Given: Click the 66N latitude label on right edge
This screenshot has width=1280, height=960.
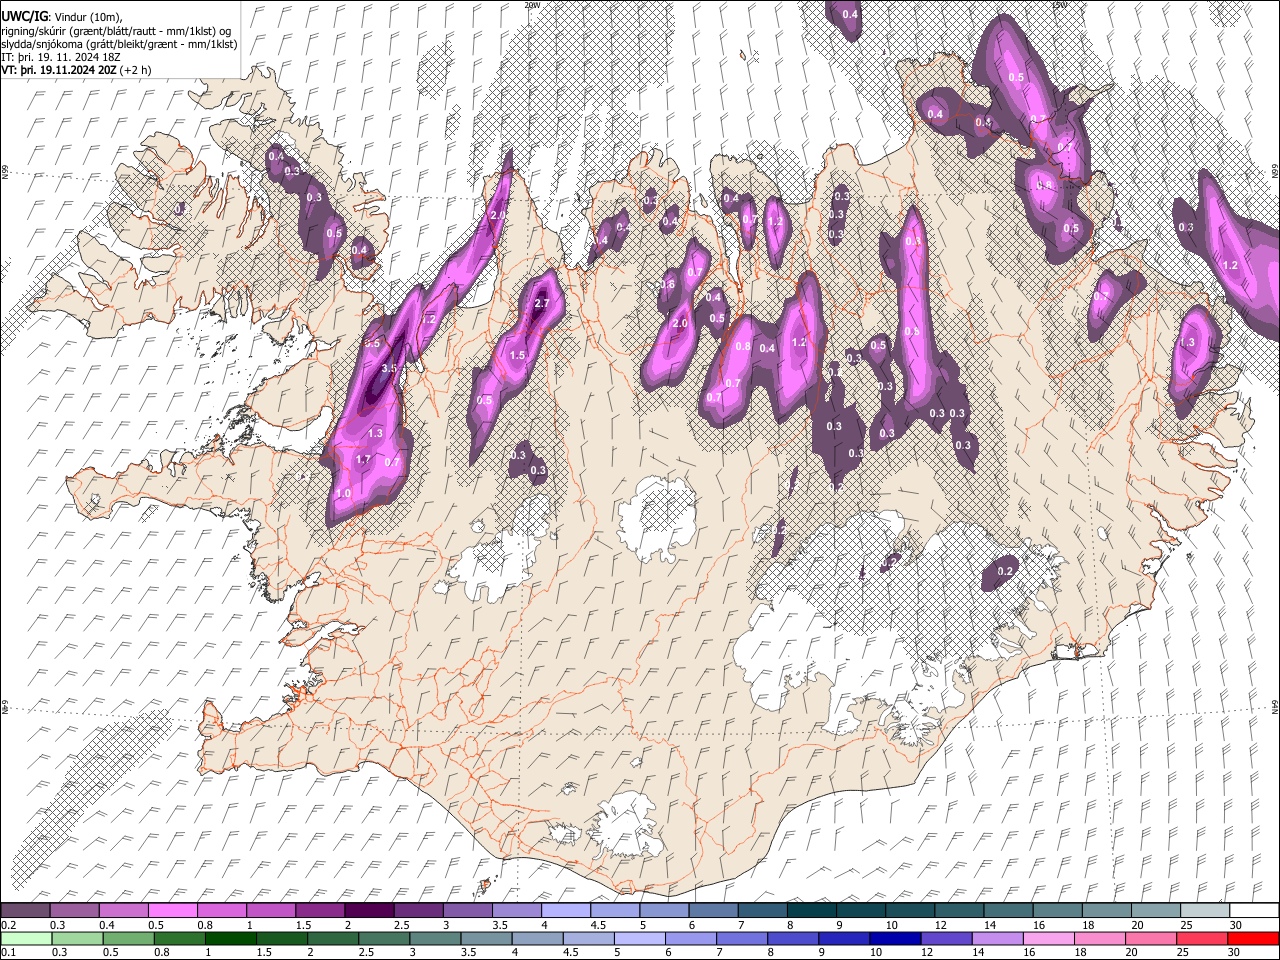Looking at the screenshot, I should pyautogui.click(x=1275, y=172).
